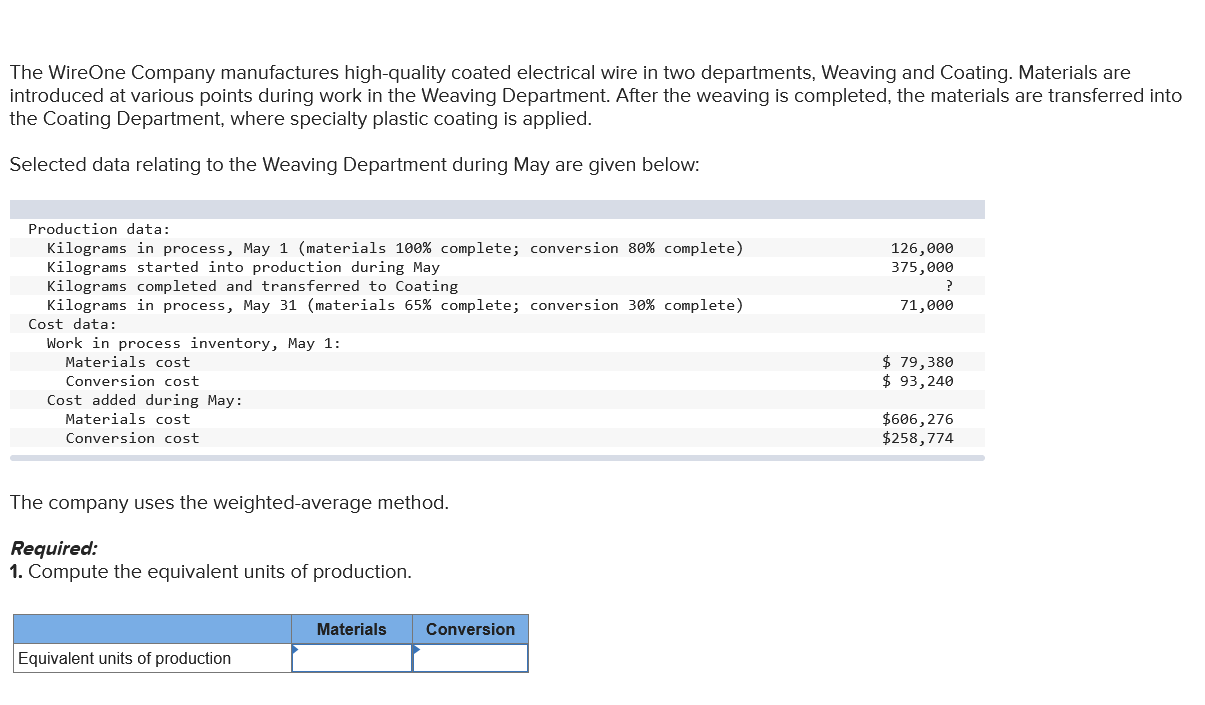Click the Compute the equivalent units instruction
The image size is (1205, 705).
click(210, 572)
